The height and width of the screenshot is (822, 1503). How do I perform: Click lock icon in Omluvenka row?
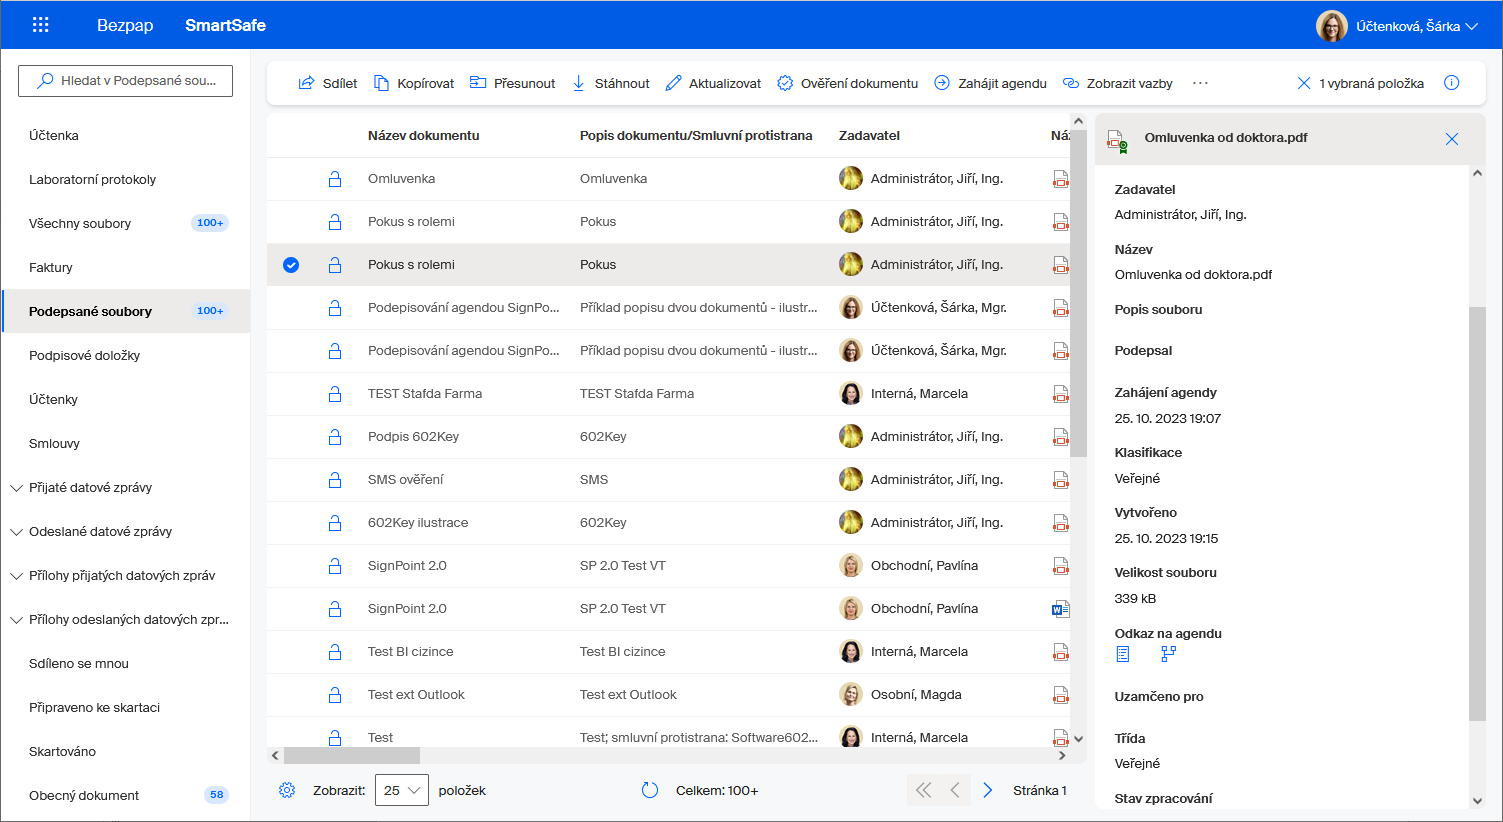coord(335,179)
